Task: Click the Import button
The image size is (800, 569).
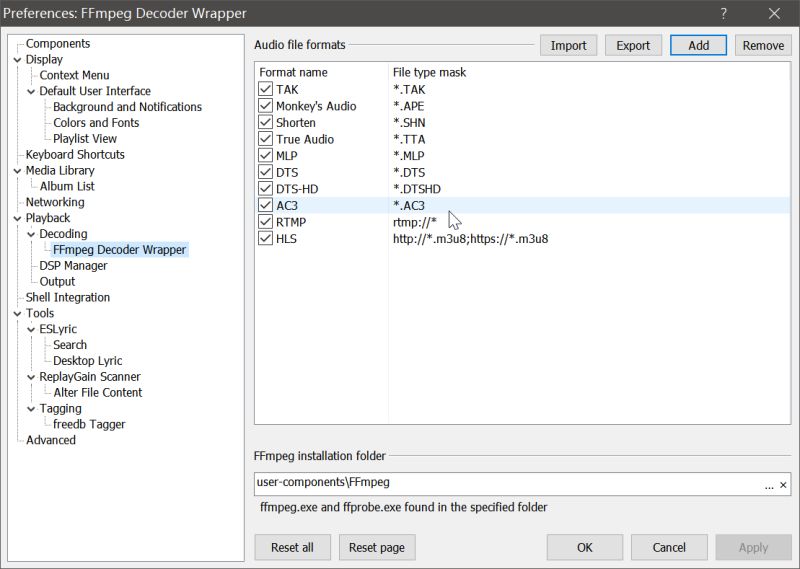Action: point(568,45)
